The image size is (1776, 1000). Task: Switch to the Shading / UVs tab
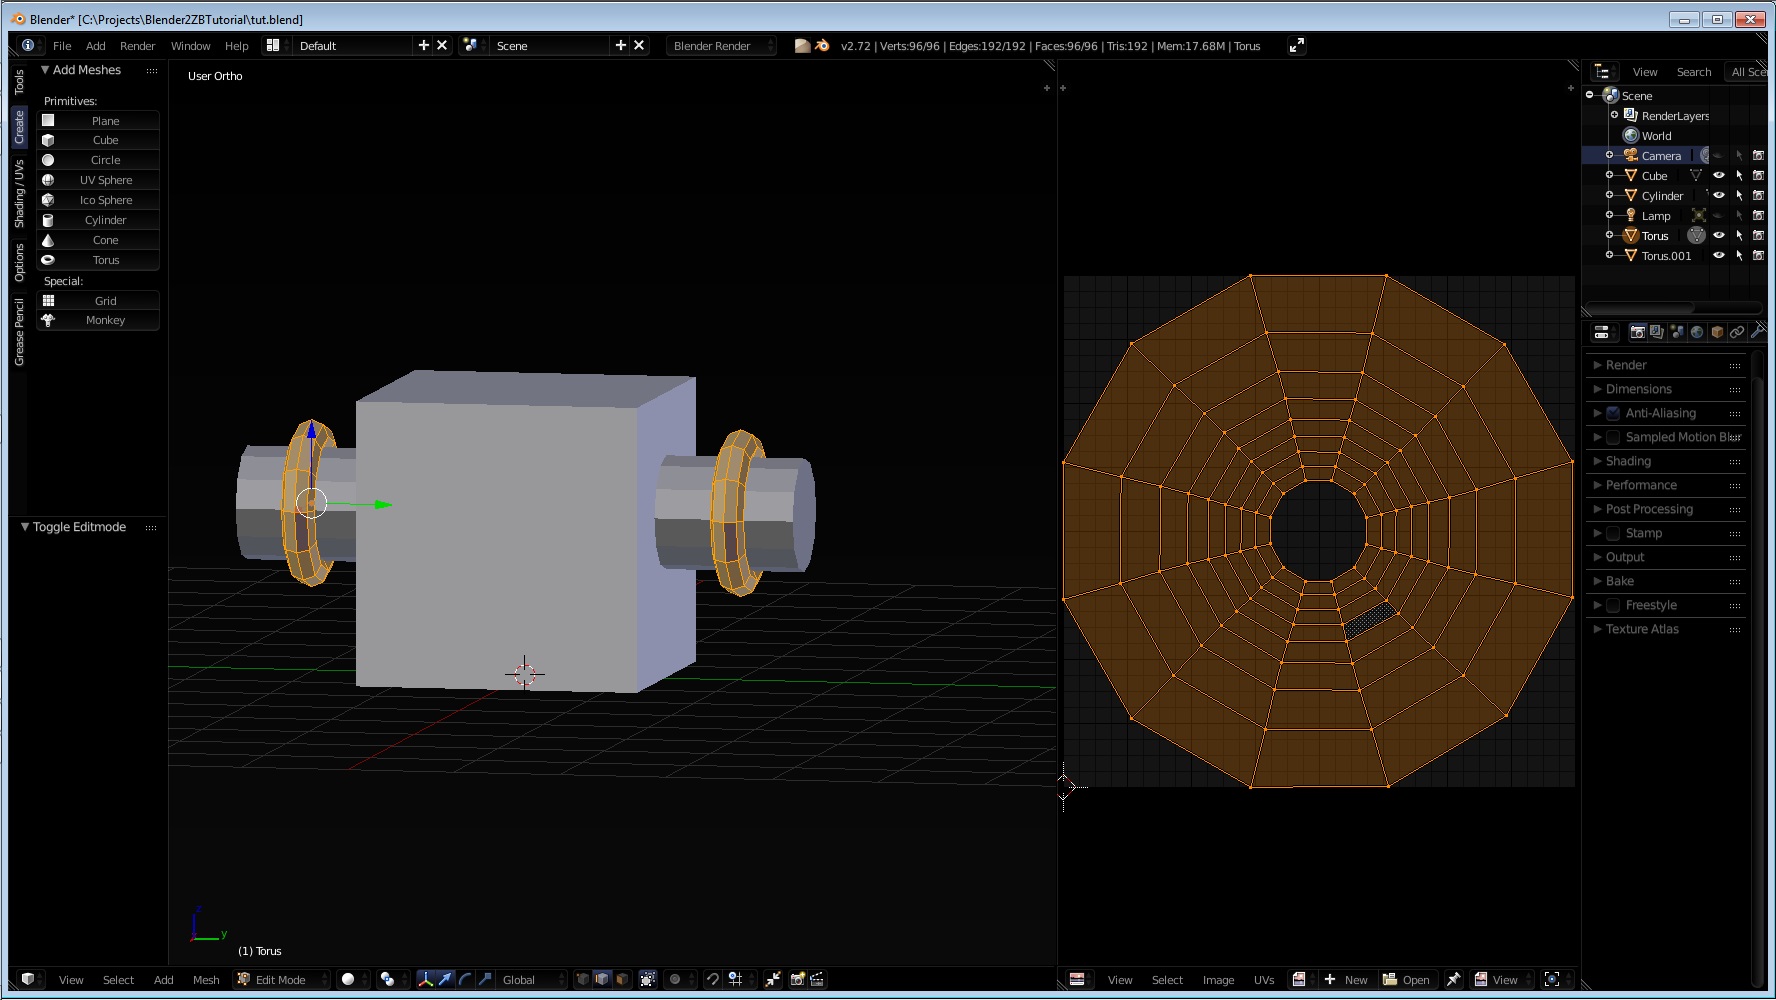[19, 193]
